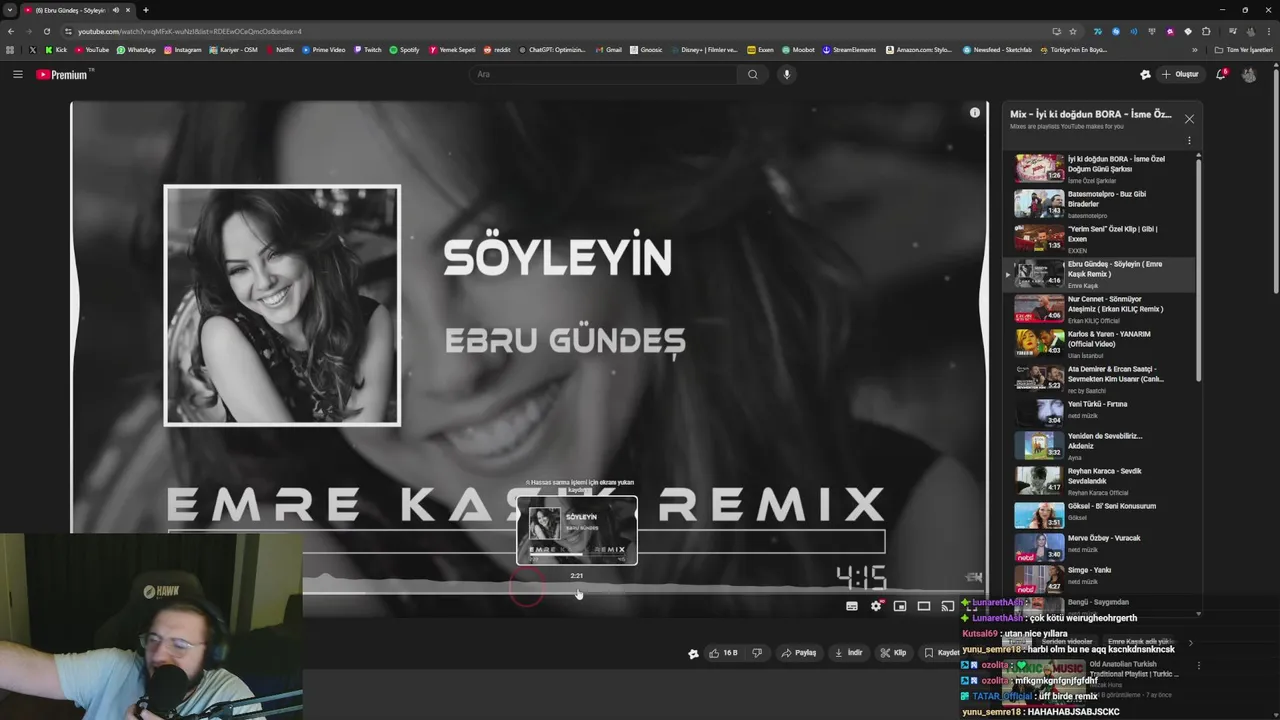This screenshot has width=1280, height=720.
Task: Save video with Kaydet bookmark
Action: click(x=941, y=653)
